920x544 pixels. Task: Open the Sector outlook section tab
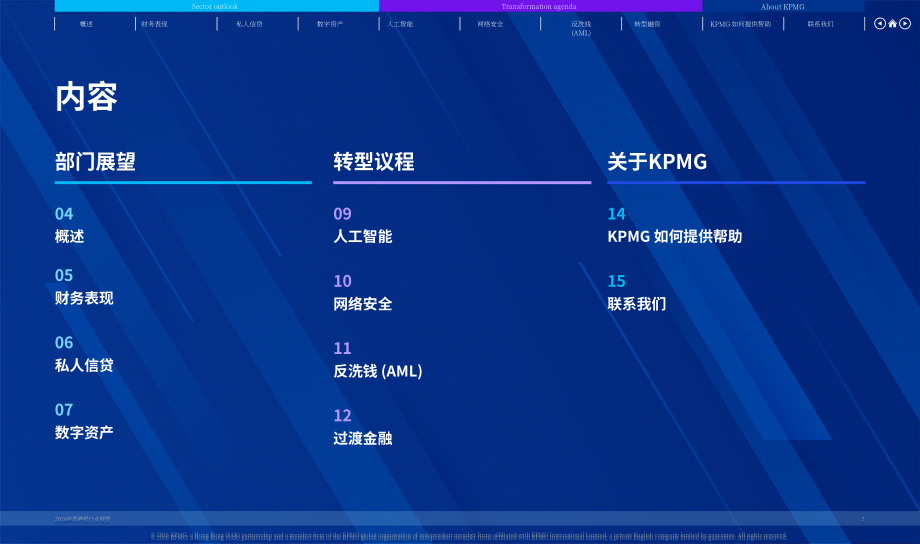(x=217, y=6)
